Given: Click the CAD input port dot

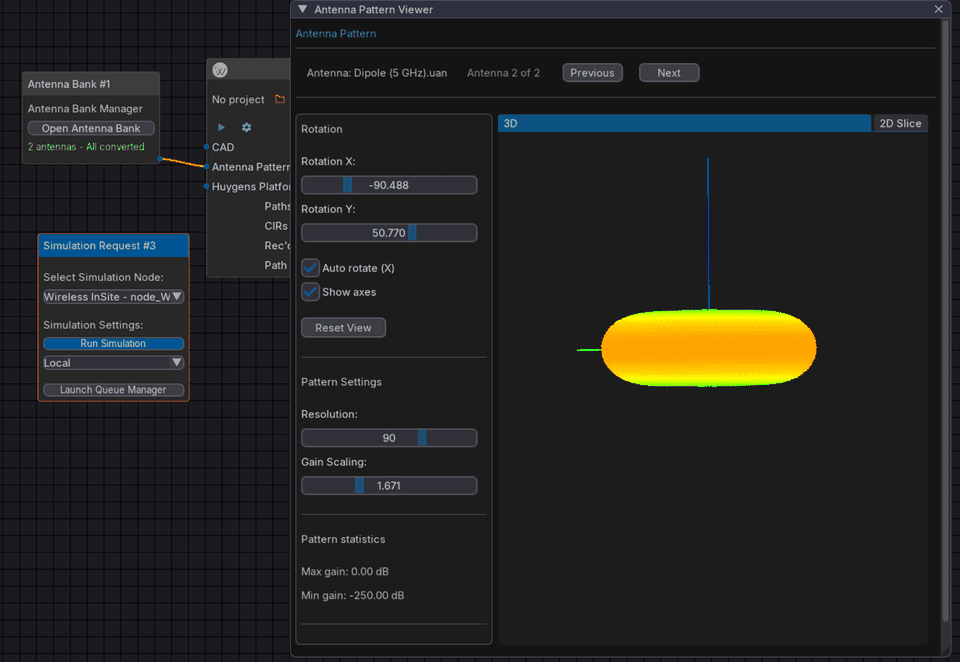Looking at the screenshot, I should pyautogui.click(x=206, y=147).
